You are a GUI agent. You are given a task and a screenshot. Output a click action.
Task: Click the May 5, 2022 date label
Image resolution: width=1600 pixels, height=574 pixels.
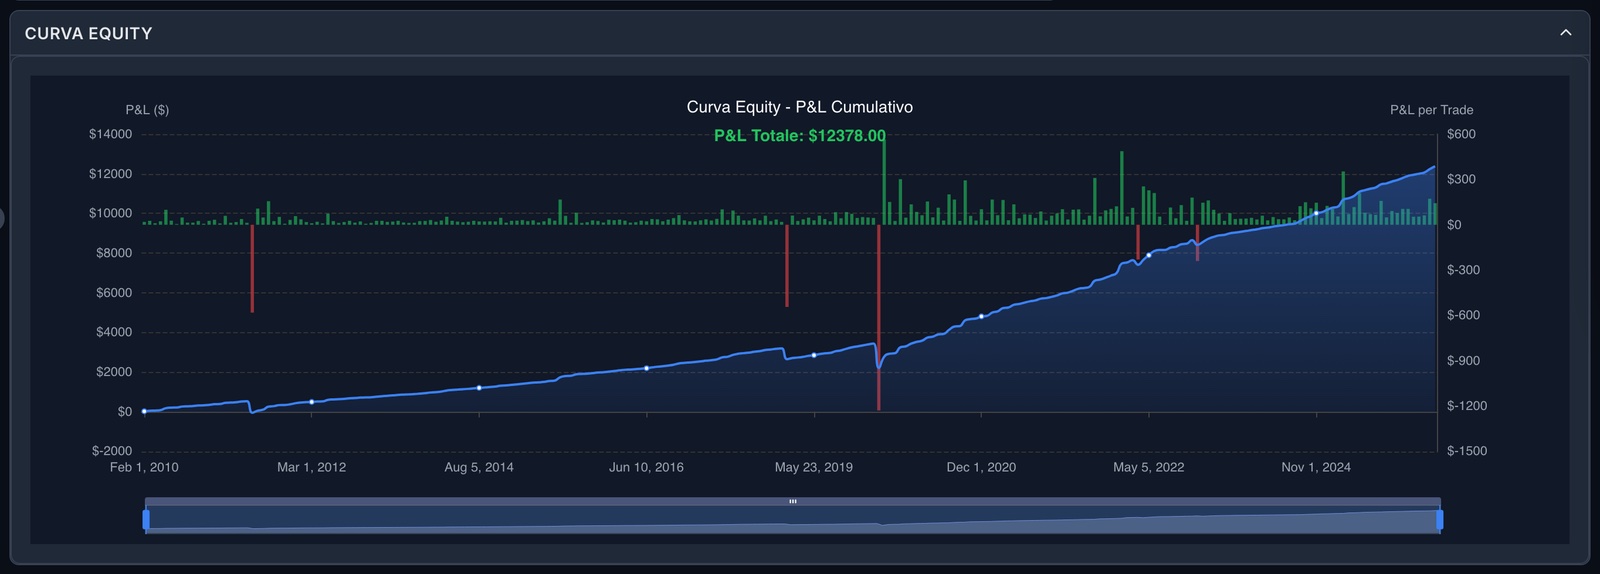[1149, 467]
